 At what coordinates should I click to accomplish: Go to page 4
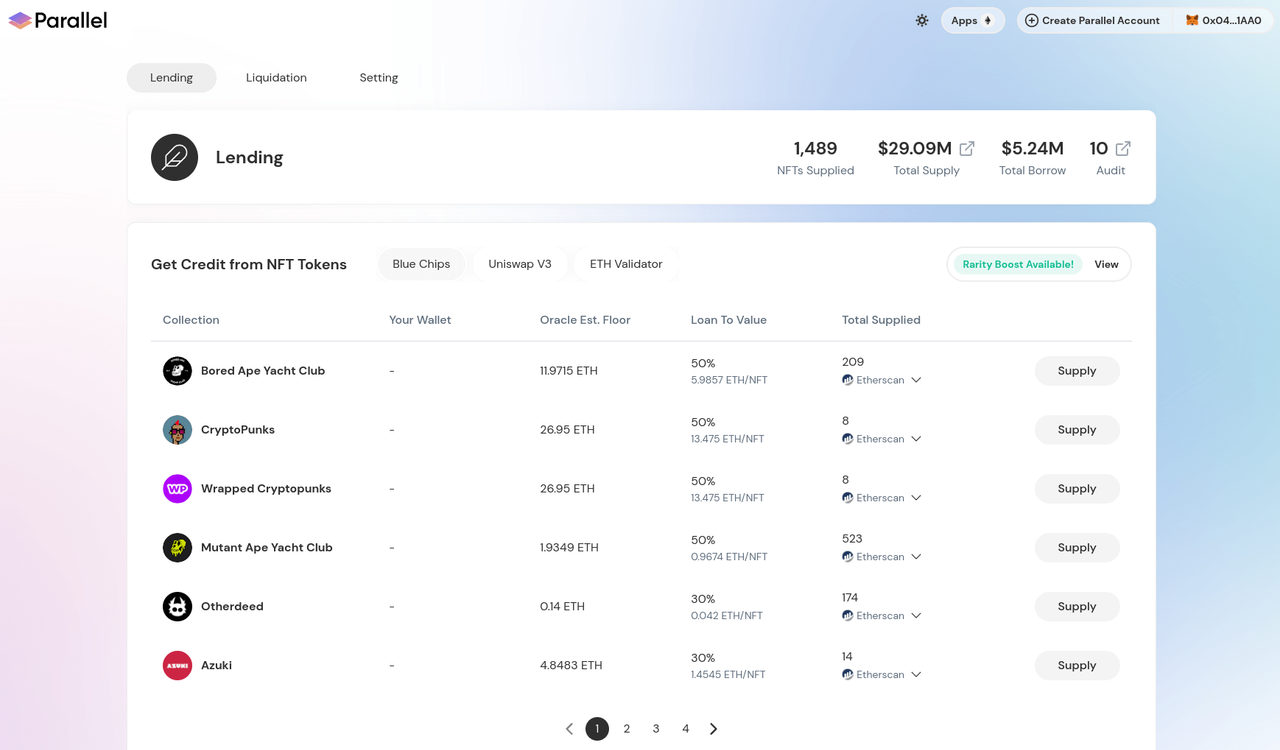tap(686, 729)
